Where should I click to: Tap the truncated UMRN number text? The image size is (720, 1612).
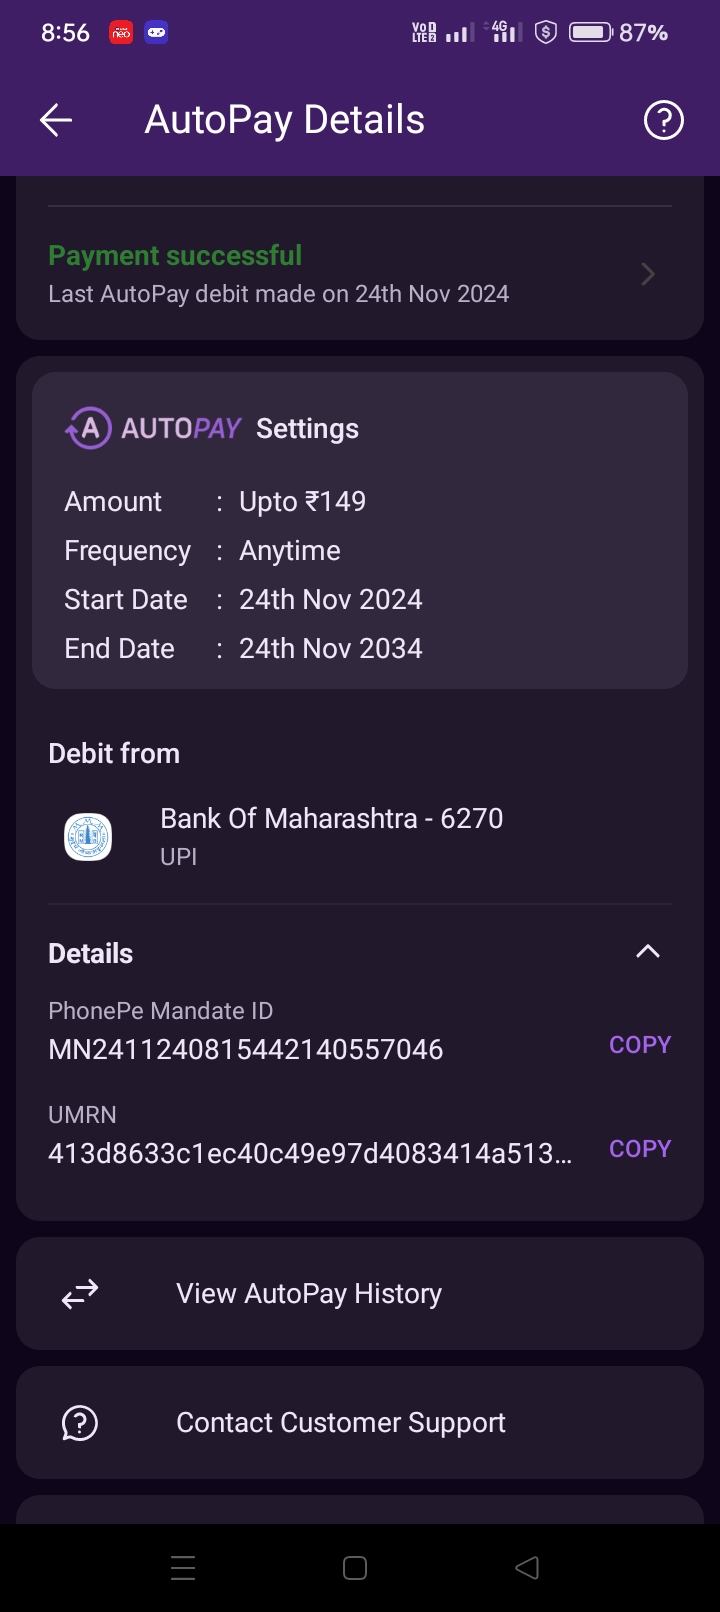point(310,1154)
